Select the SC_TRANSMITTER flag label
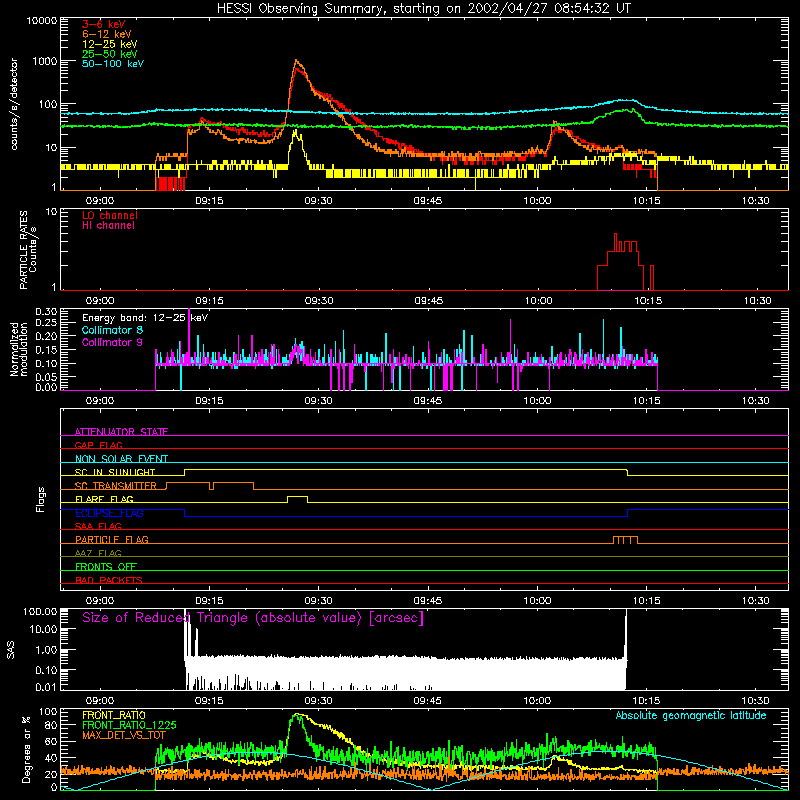Viewport: 800px width, 800px height. coord(116,486)
